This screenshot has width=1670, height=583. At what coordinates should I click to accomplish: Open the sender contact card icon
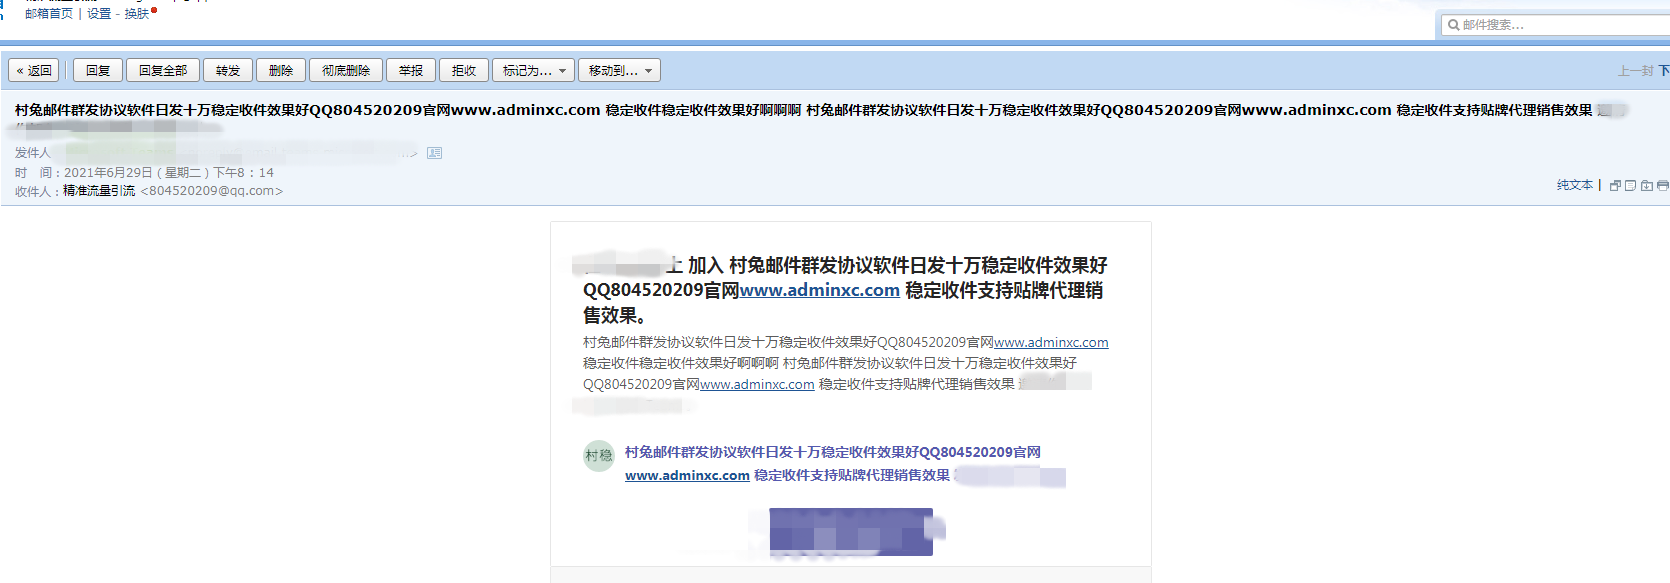click(x=434, y=153)
